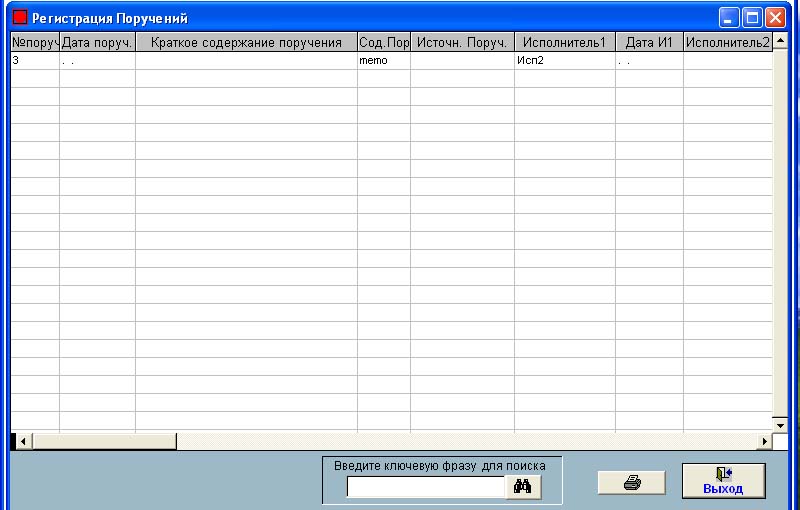
Task: Click the horizontal scrollbar thumb
Action: [104, 441]
